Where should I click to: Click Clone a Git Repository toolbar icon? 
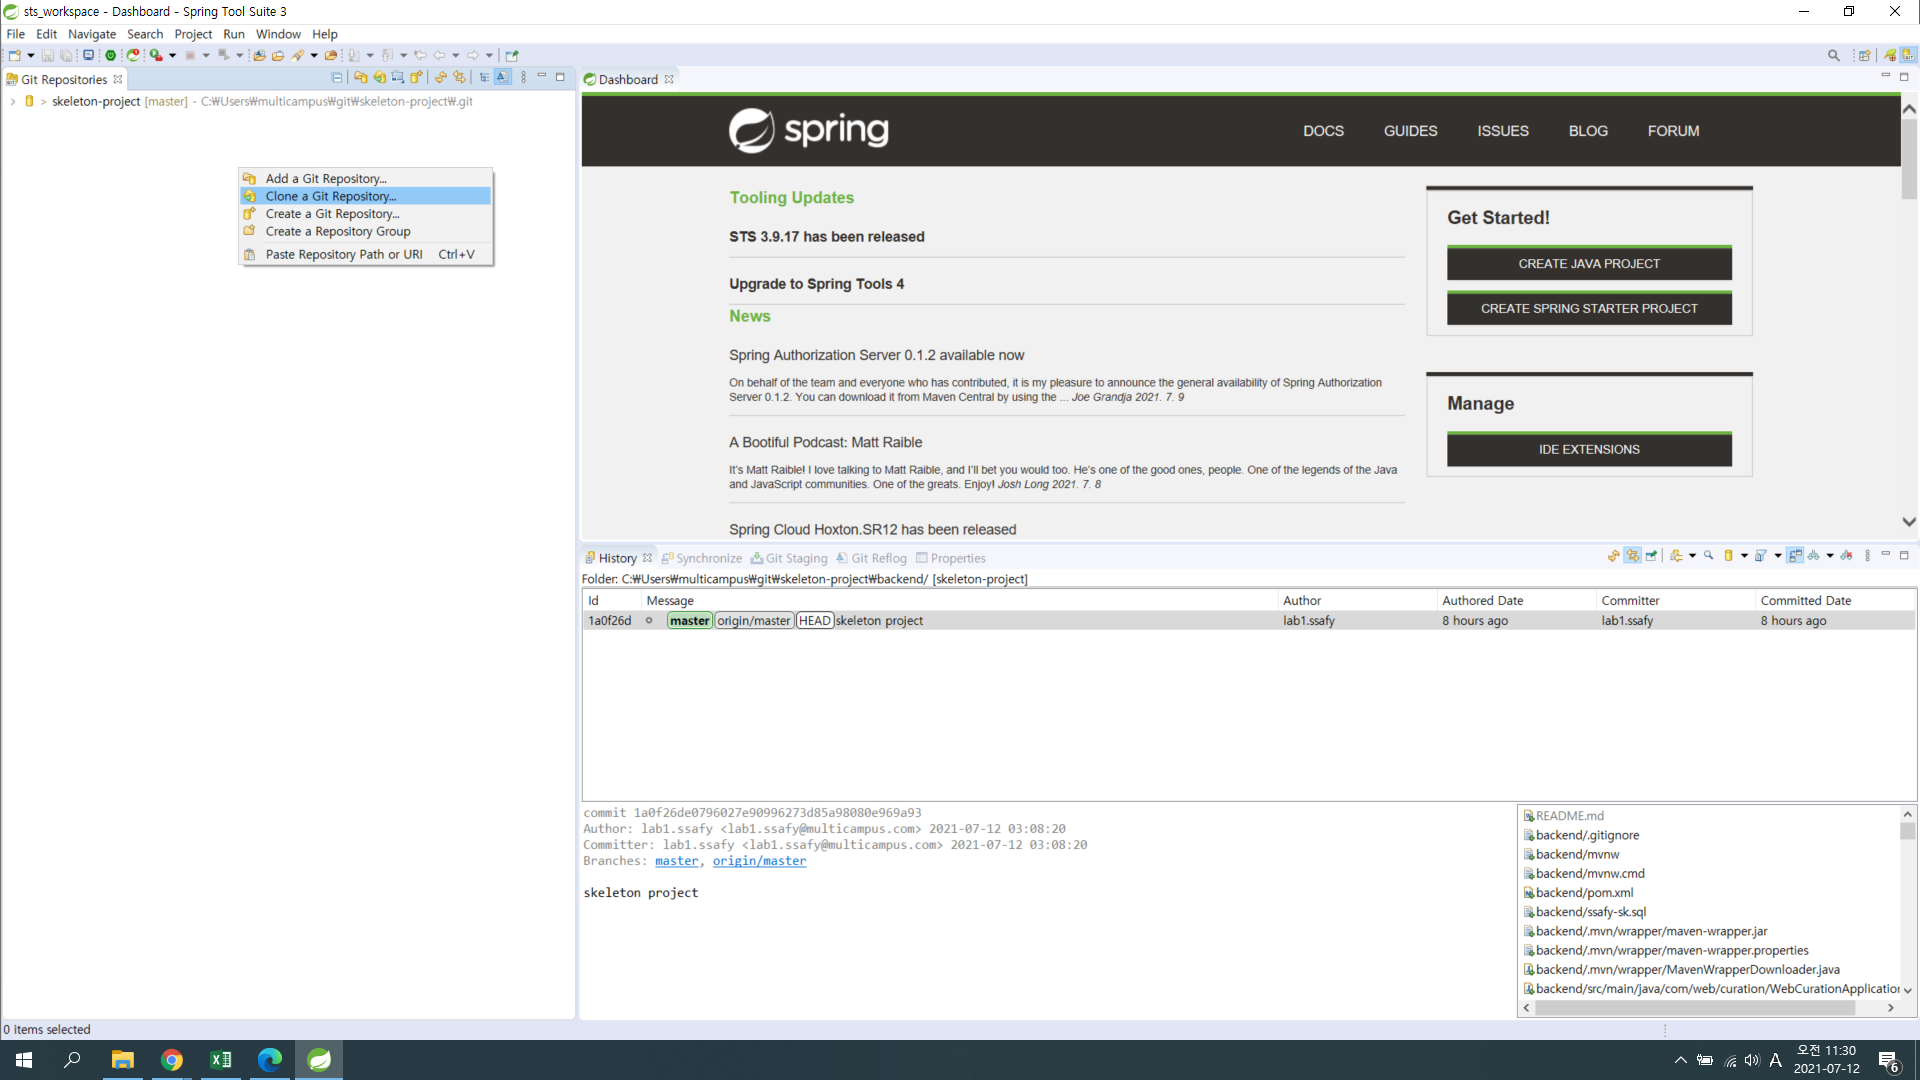[379, 77]
